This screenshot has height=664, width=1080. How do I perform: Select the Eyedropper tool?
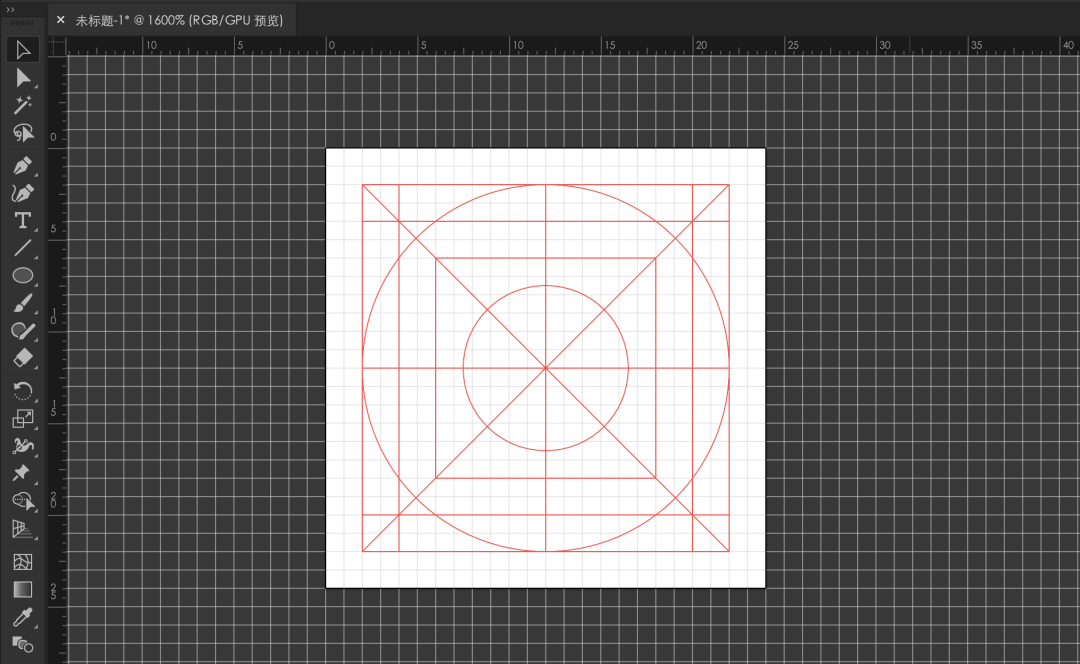pyautogui.click(x=23, y=617)
